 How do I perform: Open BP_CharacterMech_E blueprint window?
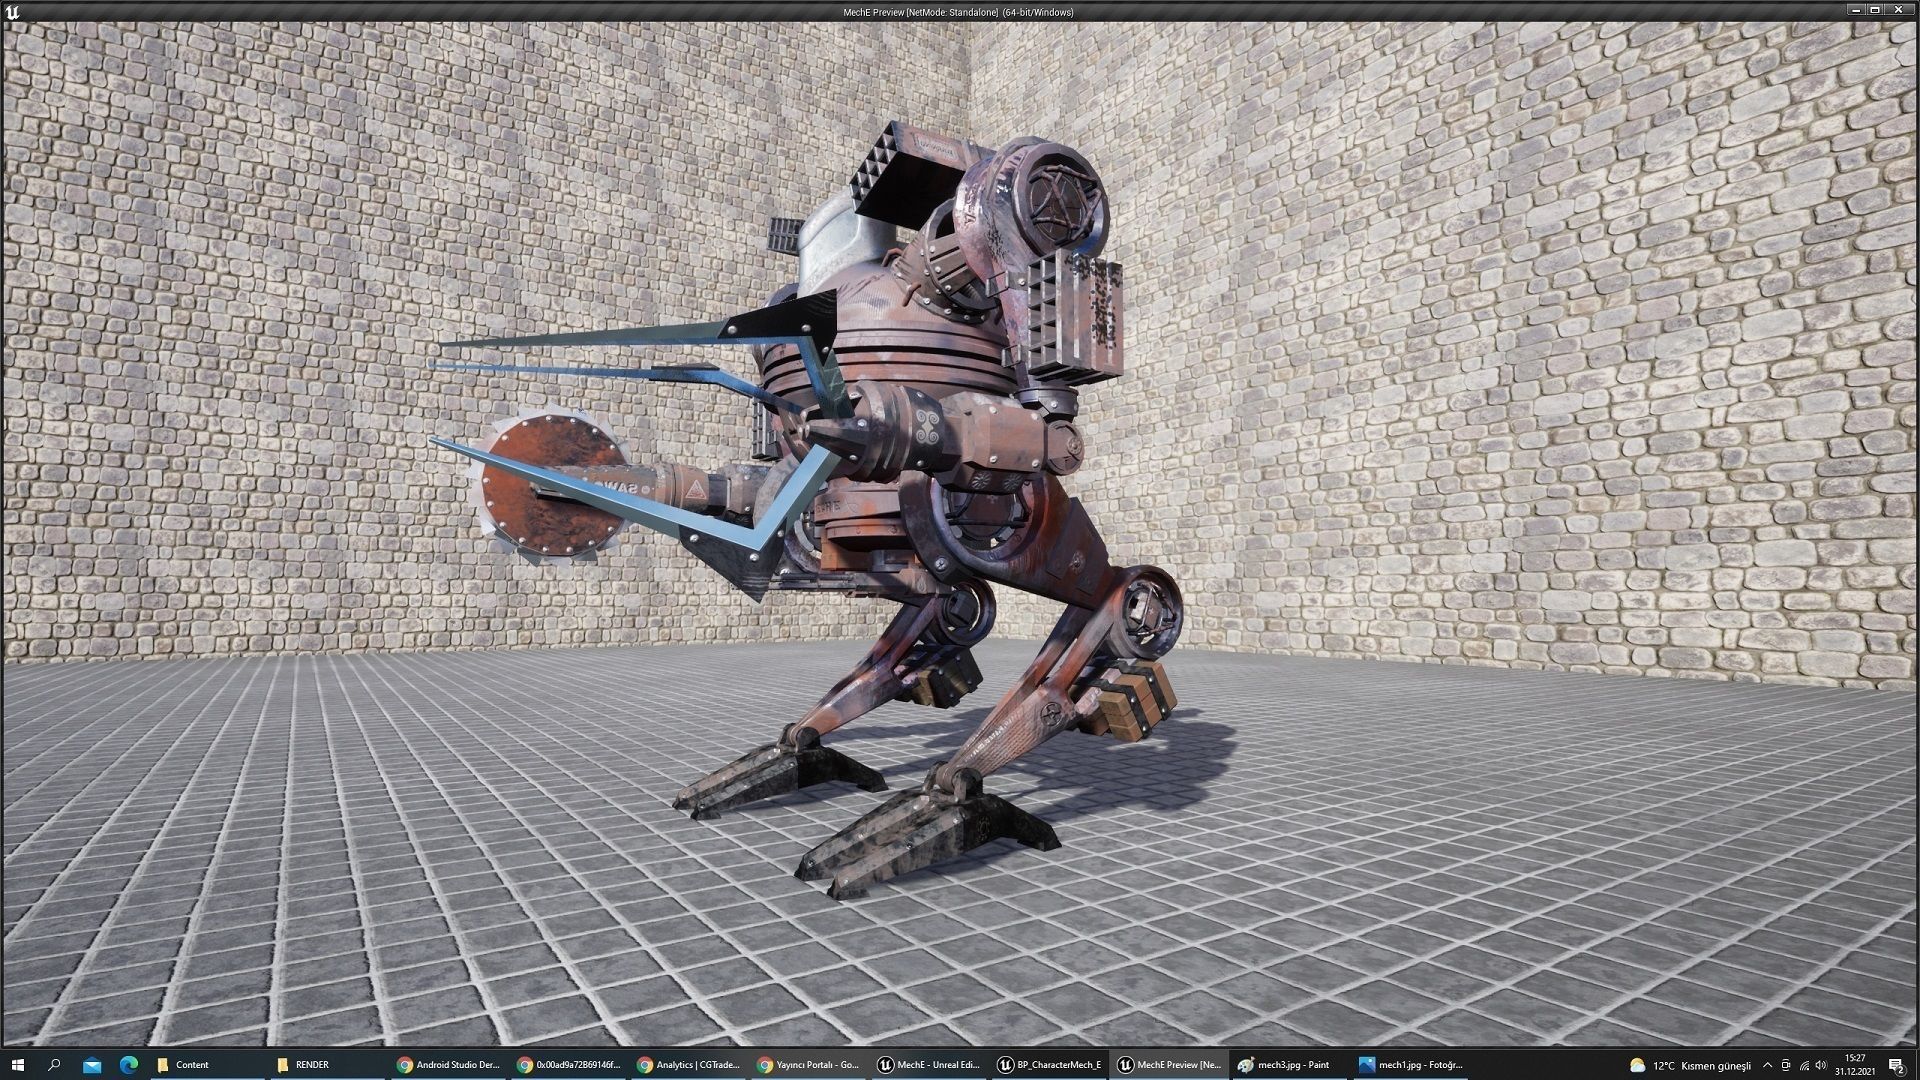coord(1049,1065)
